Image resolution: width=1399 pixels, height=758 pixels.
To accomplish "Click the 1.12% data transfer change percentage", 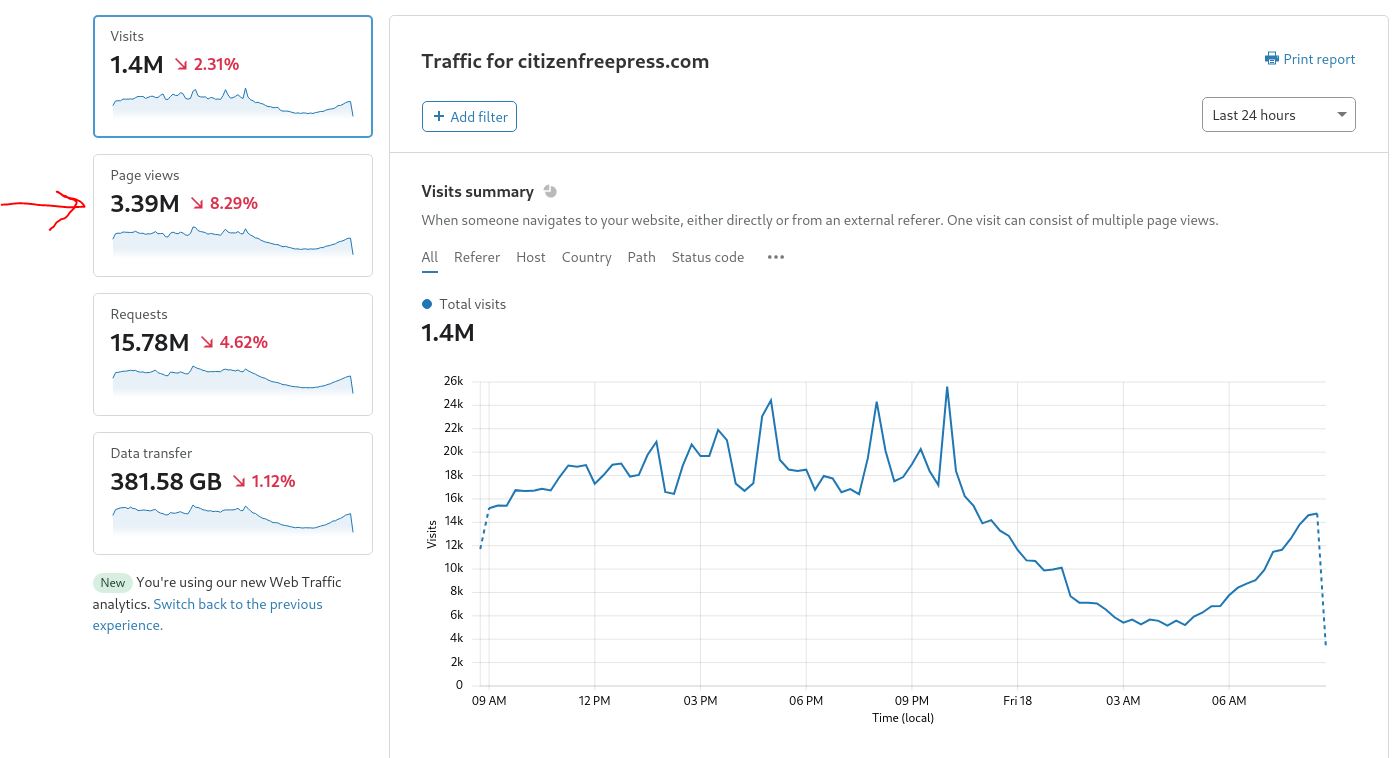I will pos(273,481).
